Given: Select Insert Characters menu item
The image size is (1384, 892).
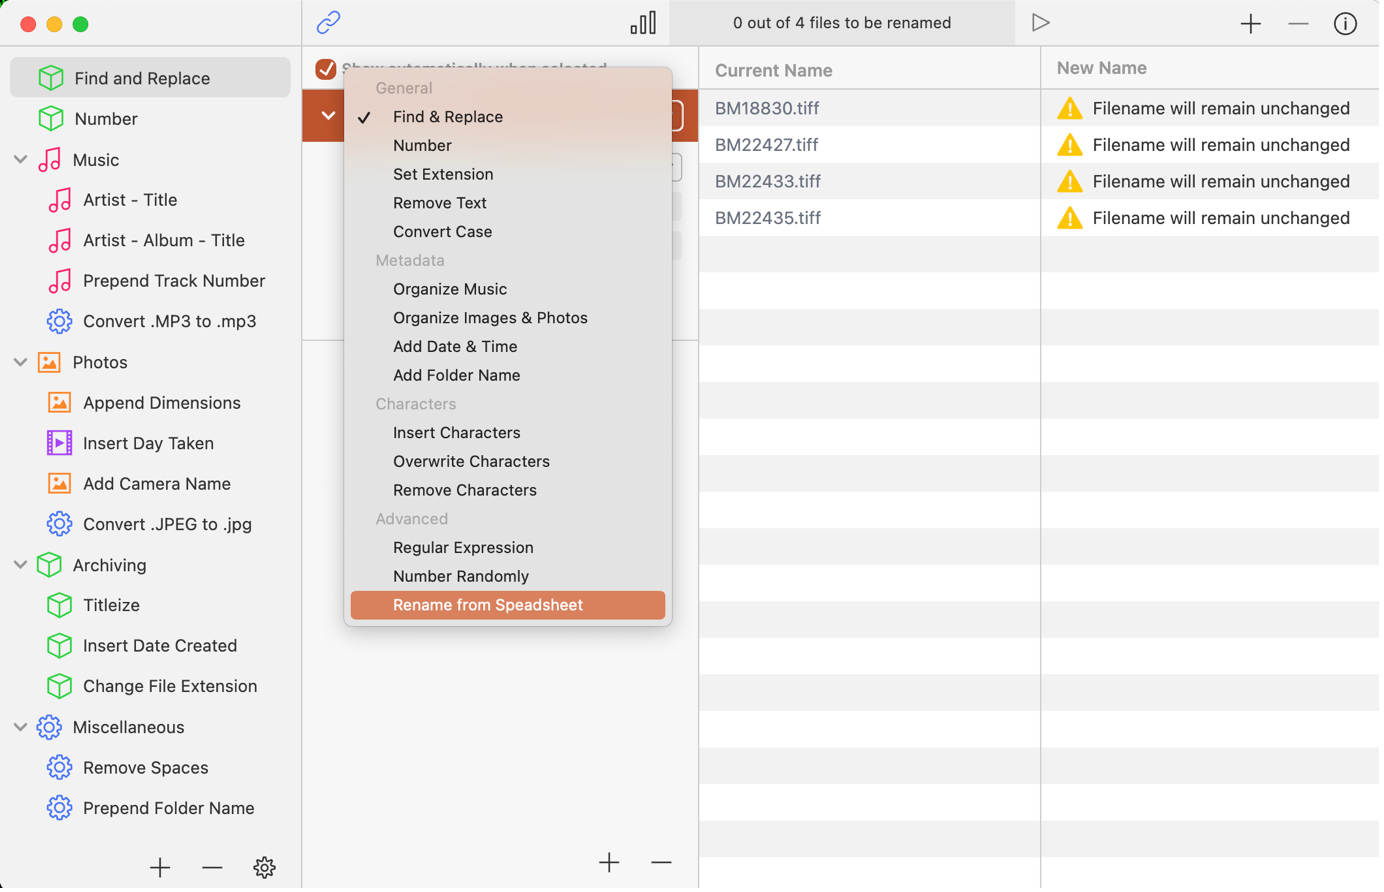Looking at the screenshot, I should [x=509, y=434].
